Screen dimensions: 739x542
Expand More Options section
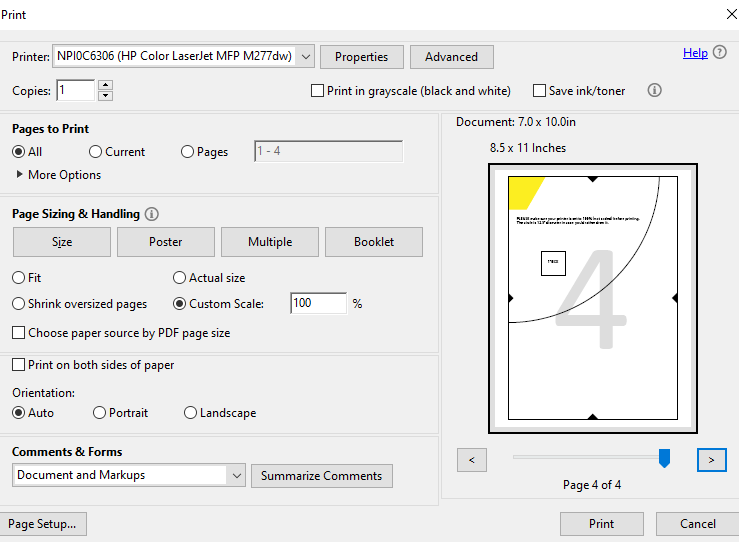coord(21,175)
